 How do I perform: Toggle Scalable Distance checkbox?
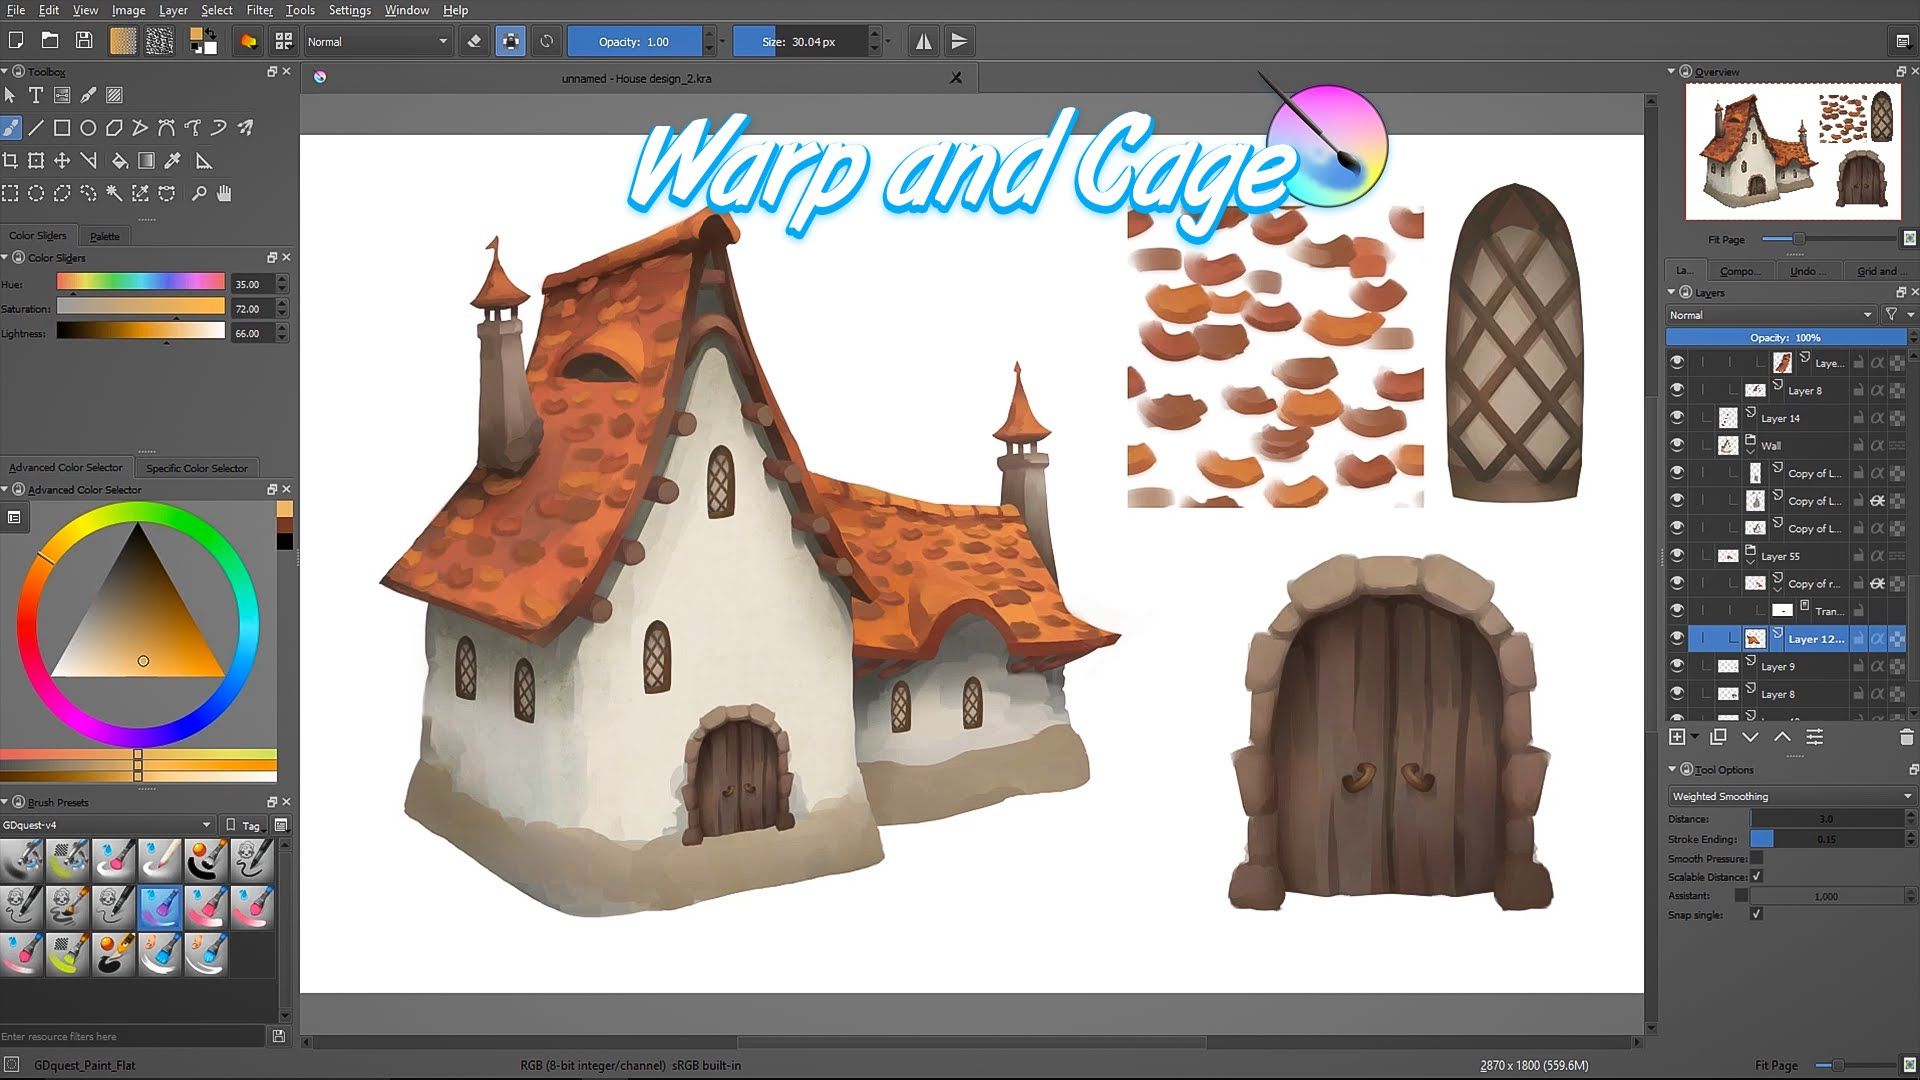[1756, 877]
